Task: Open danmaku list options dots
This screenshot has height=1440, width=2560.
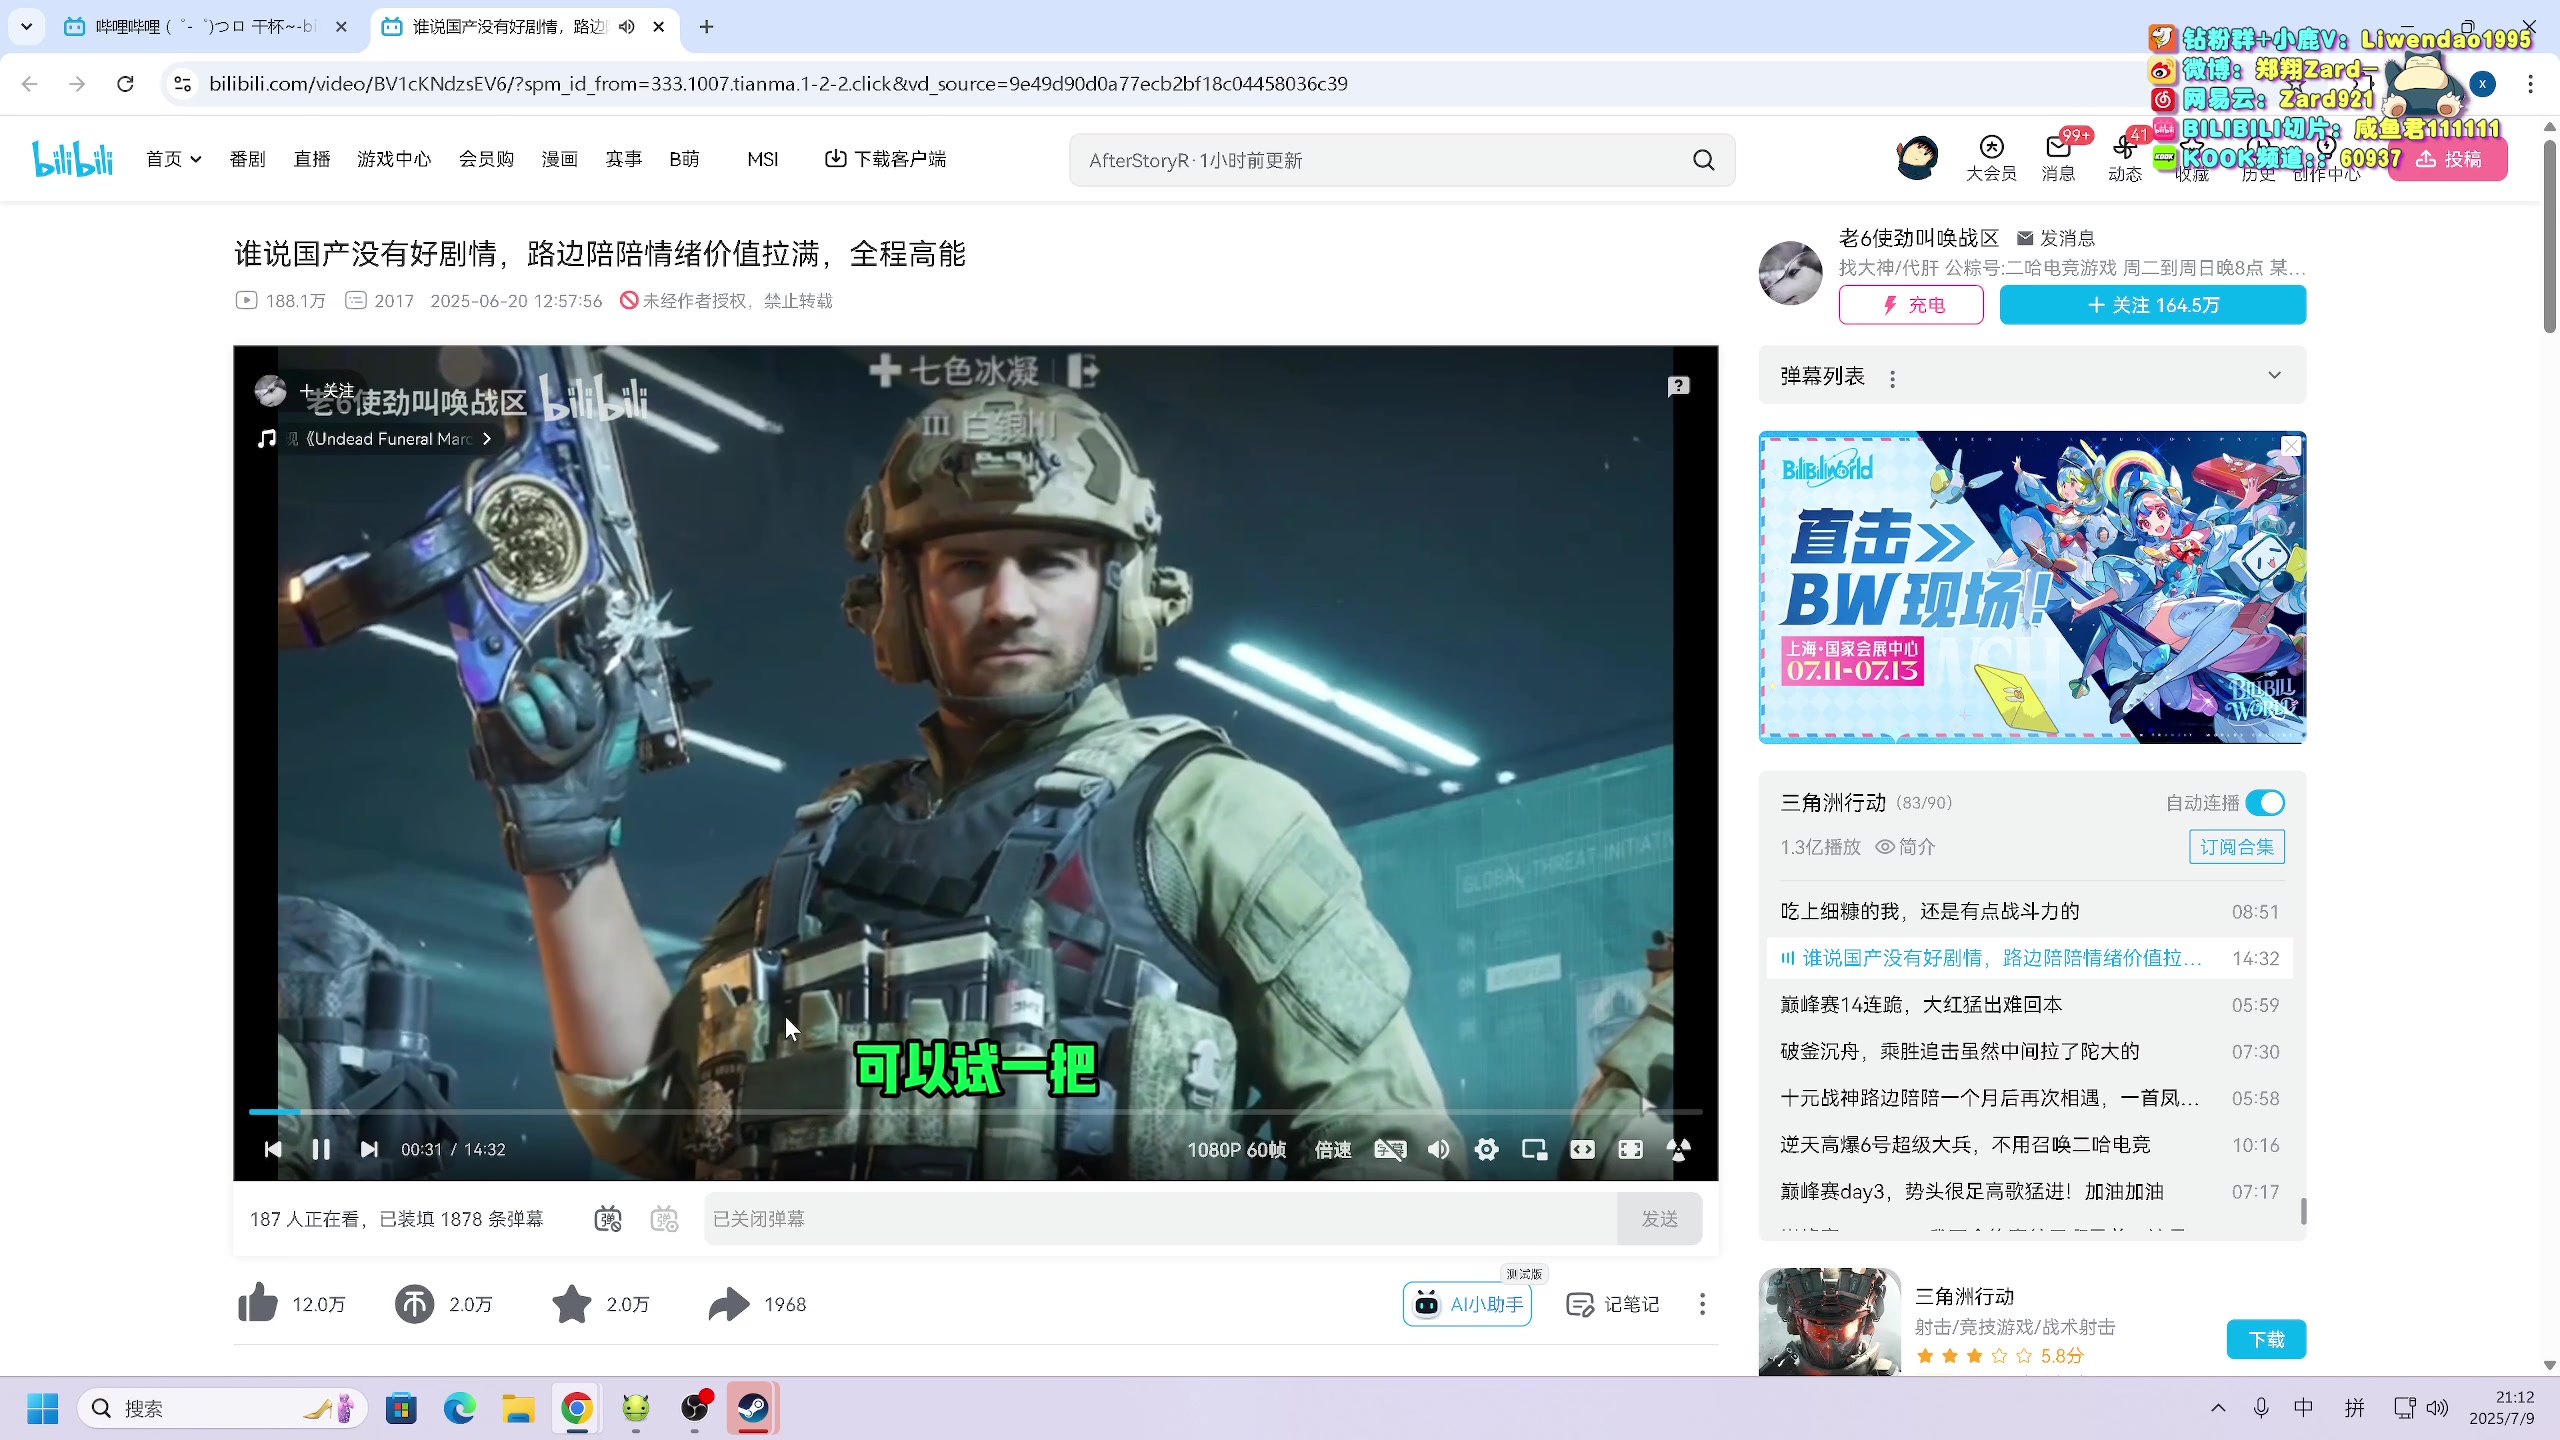Action: pyautogui.click(x=1892, y=378)
